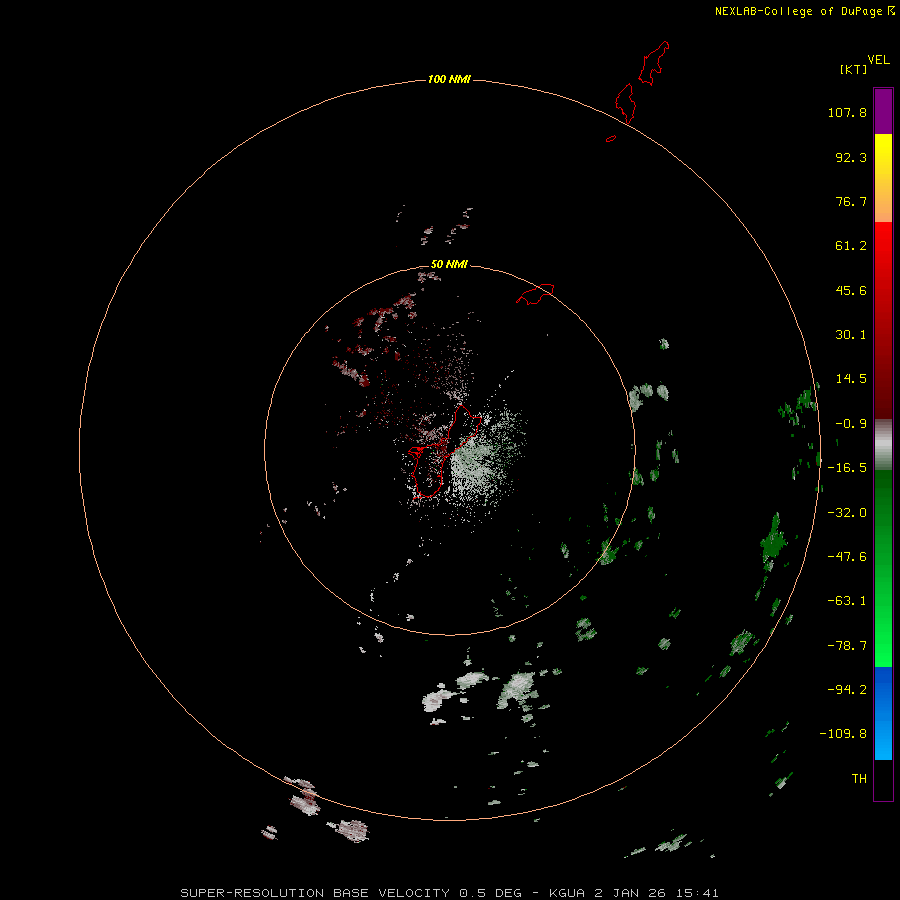
Task: Click the -16.5 legend value
Action: click(847, 468)
